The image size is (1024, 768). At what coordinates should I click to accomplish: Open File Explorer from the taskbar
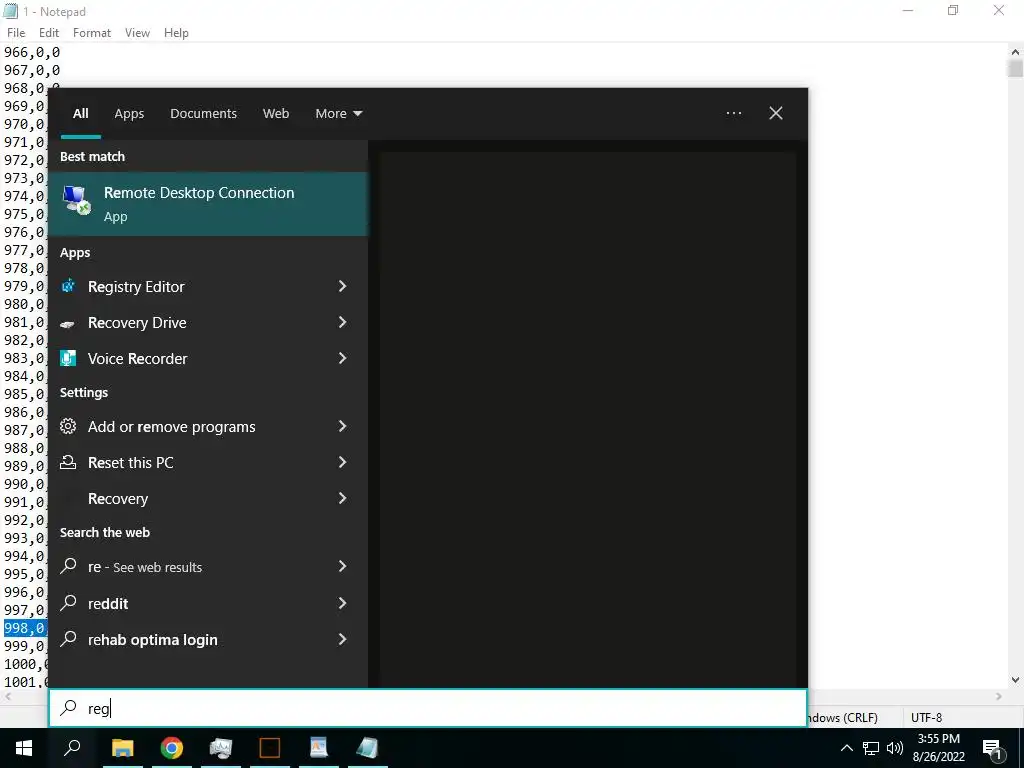coord(122,748)
